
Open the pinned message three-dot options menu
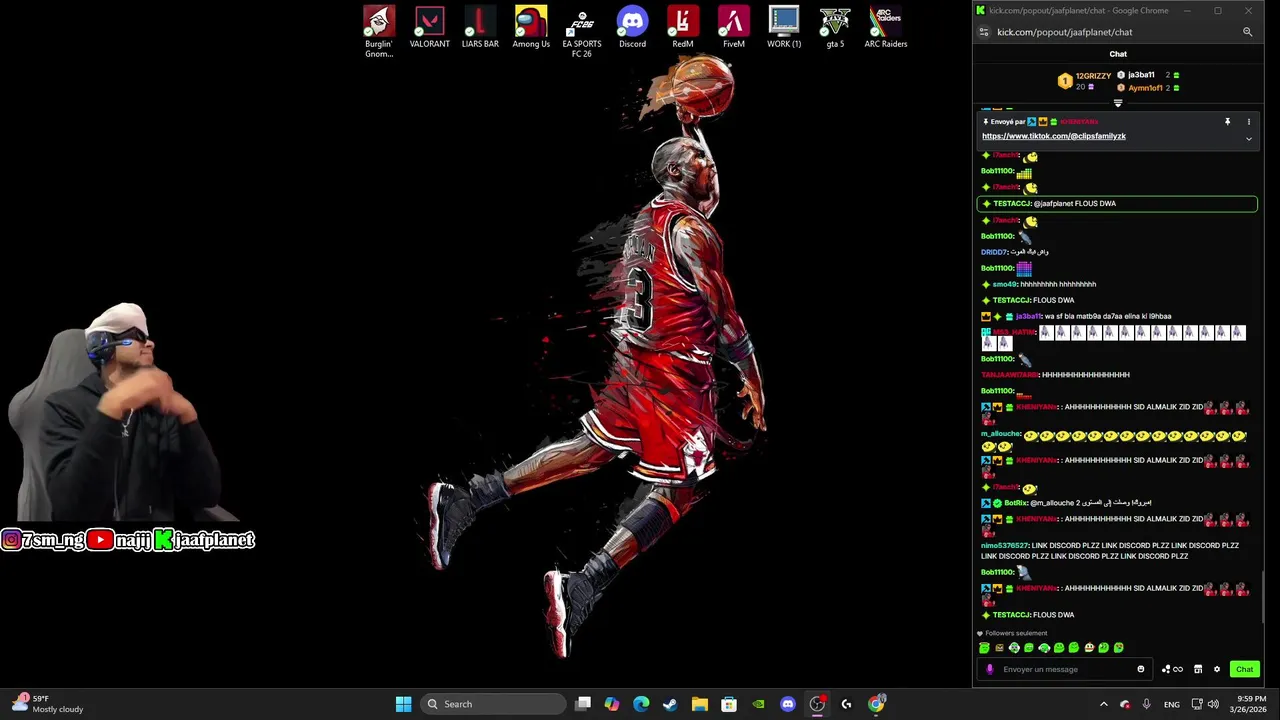(1248, 122)
